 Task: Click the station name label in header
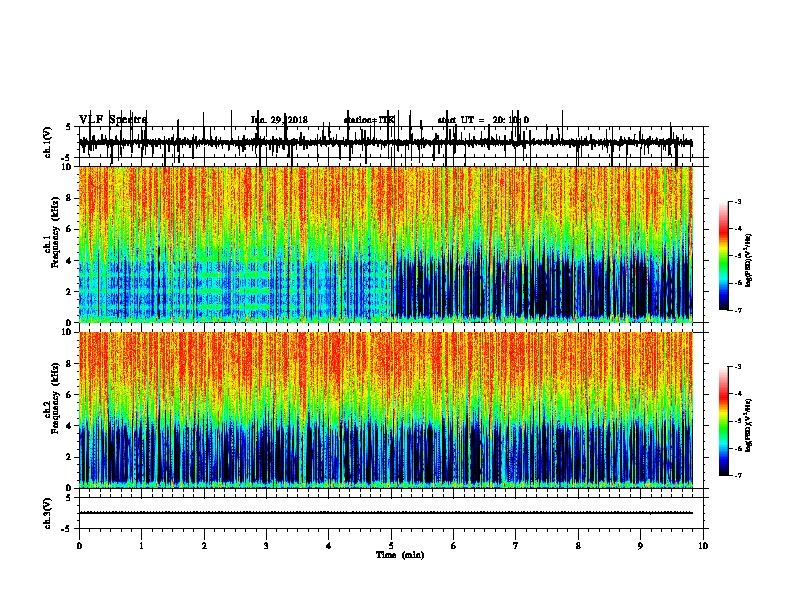pos(369,120)
